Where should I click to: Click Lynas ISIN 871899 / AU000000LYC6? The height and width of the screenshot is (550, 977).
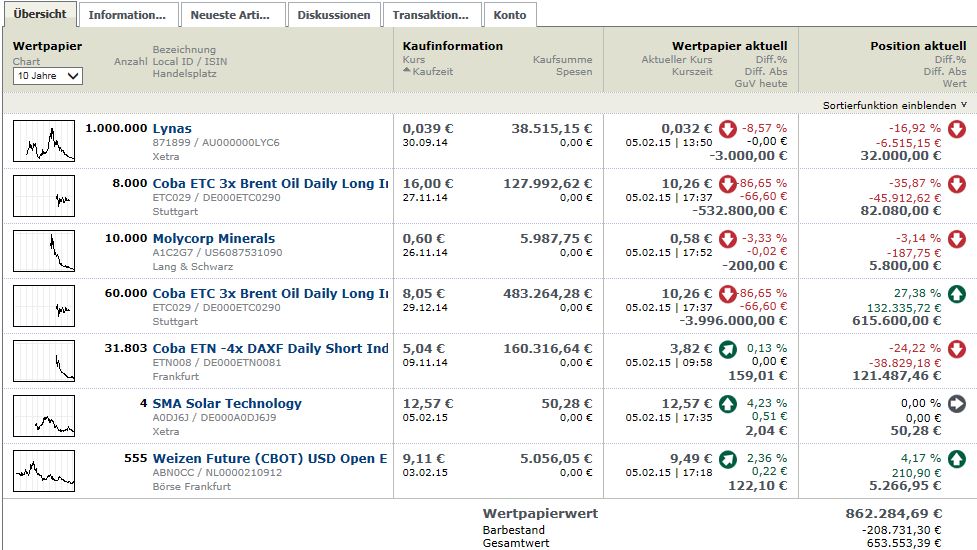coord(216,143)
